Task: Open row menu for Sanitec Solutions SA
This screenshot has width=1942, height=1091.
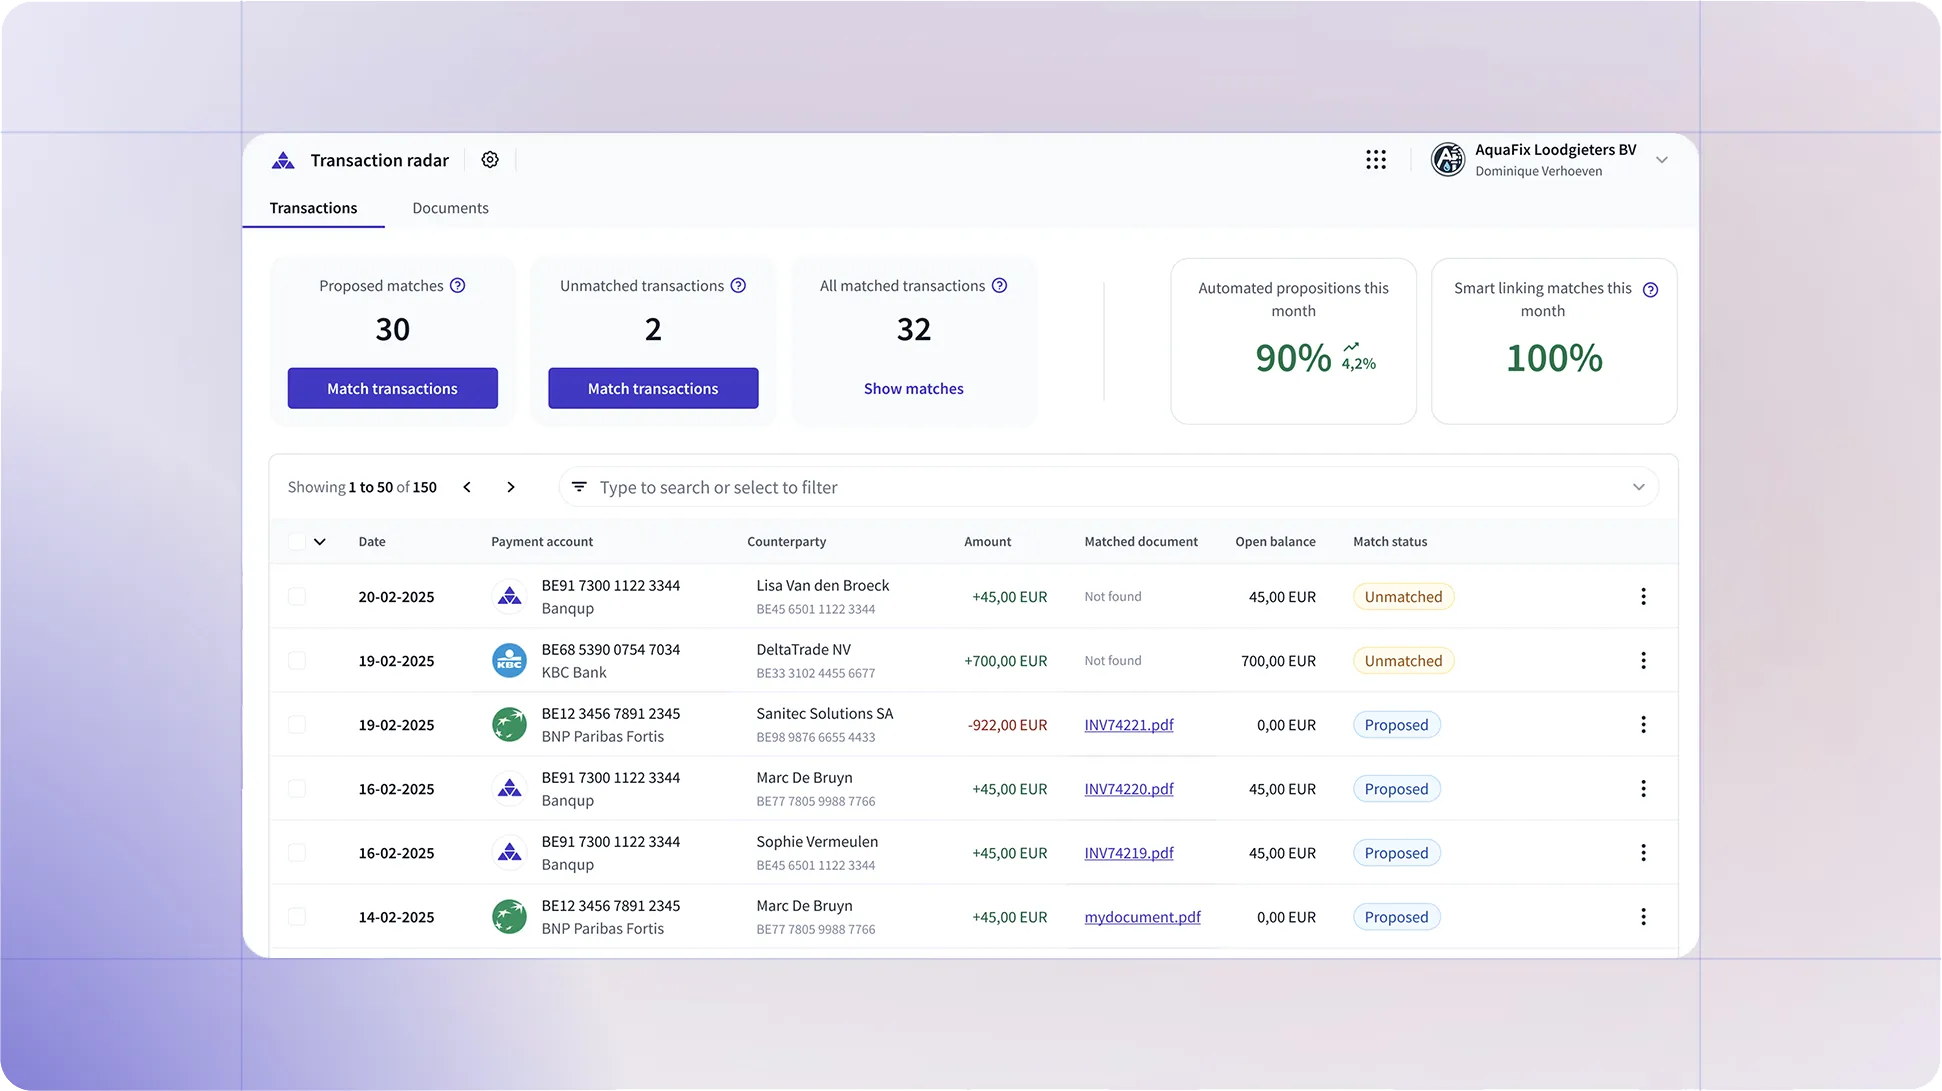Action: click(x=1643, y=725)
